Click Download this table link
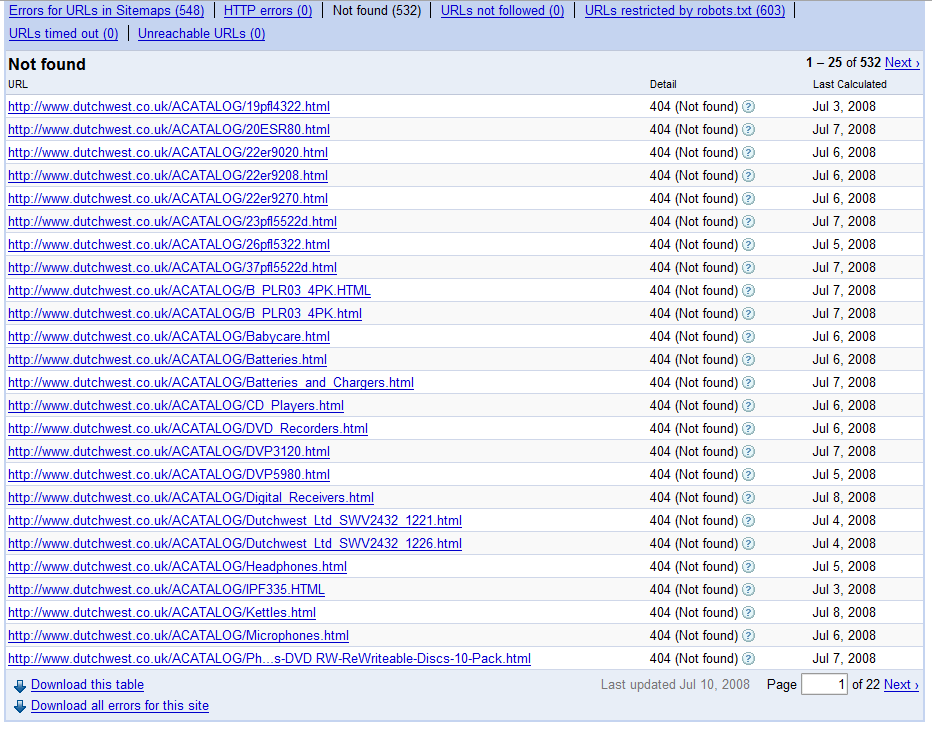 pos(87,685)
